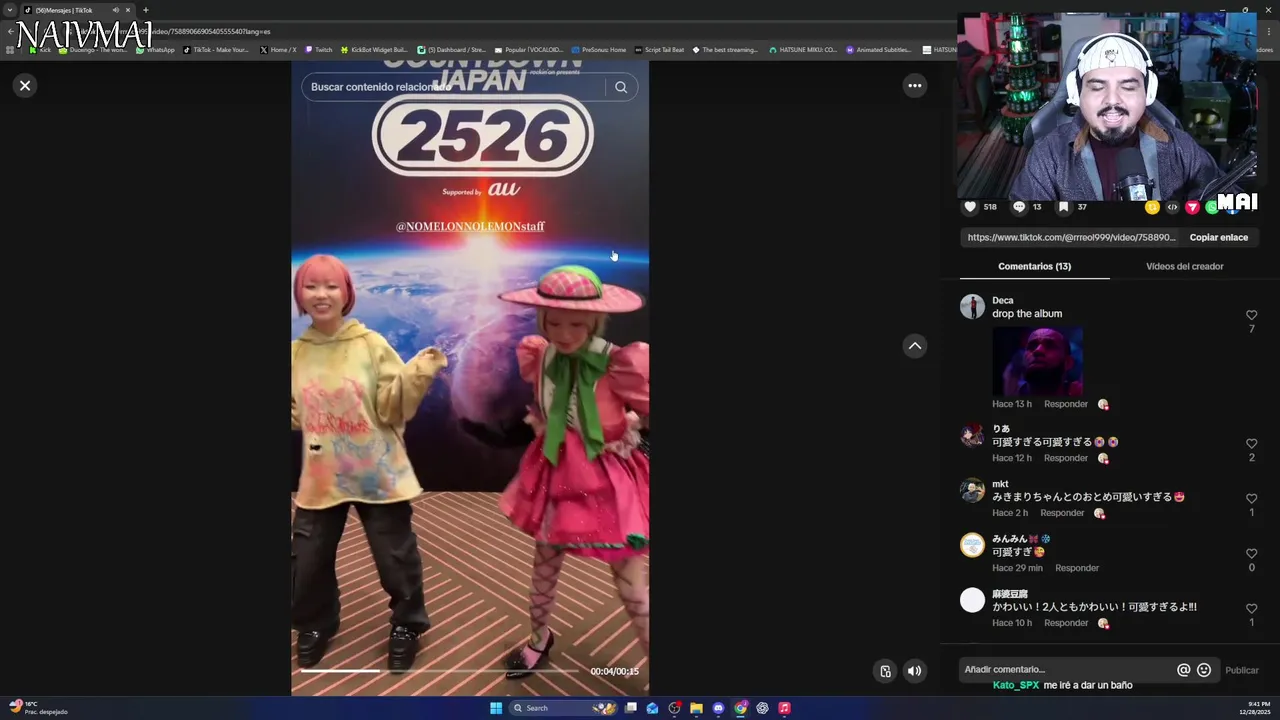Open 'KickBot Widget Buil...' bookmark
The height and width of the screenshot is (720, 1280).
point(374,50)
